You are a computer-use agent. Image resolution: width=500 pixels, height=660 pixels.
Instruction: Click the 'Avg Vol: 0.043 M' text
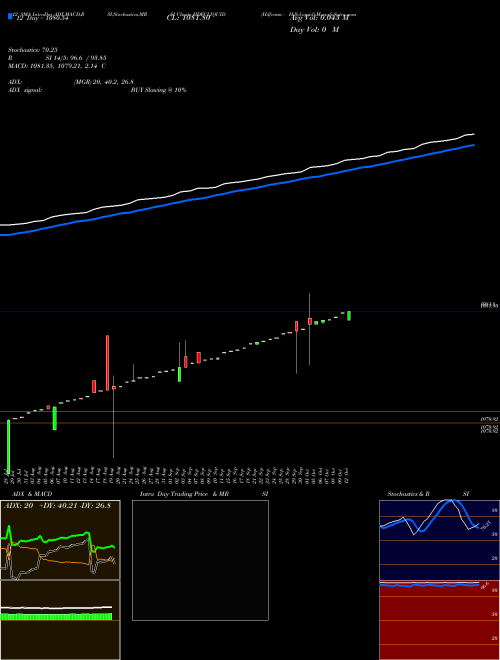pyautogui.click(x=319, y=18)
